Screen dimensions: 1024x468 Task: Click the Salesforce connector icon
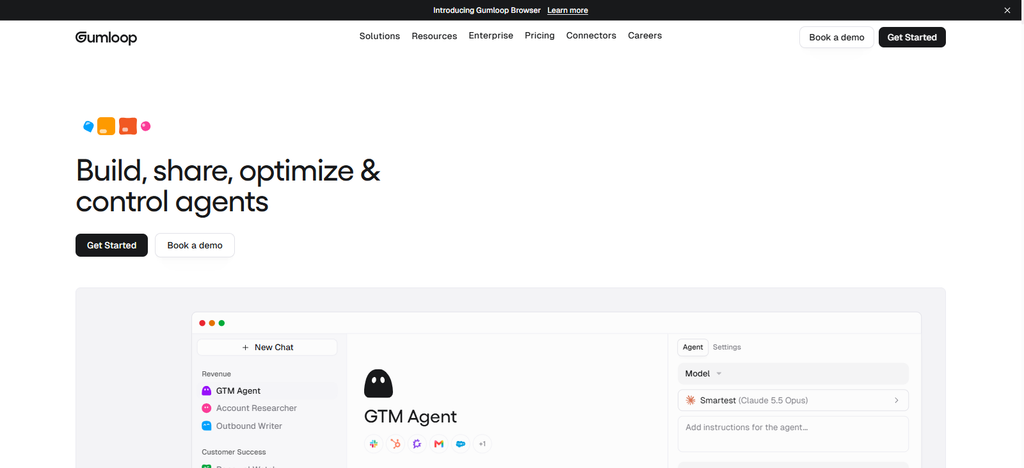click(x=460, y=444)
